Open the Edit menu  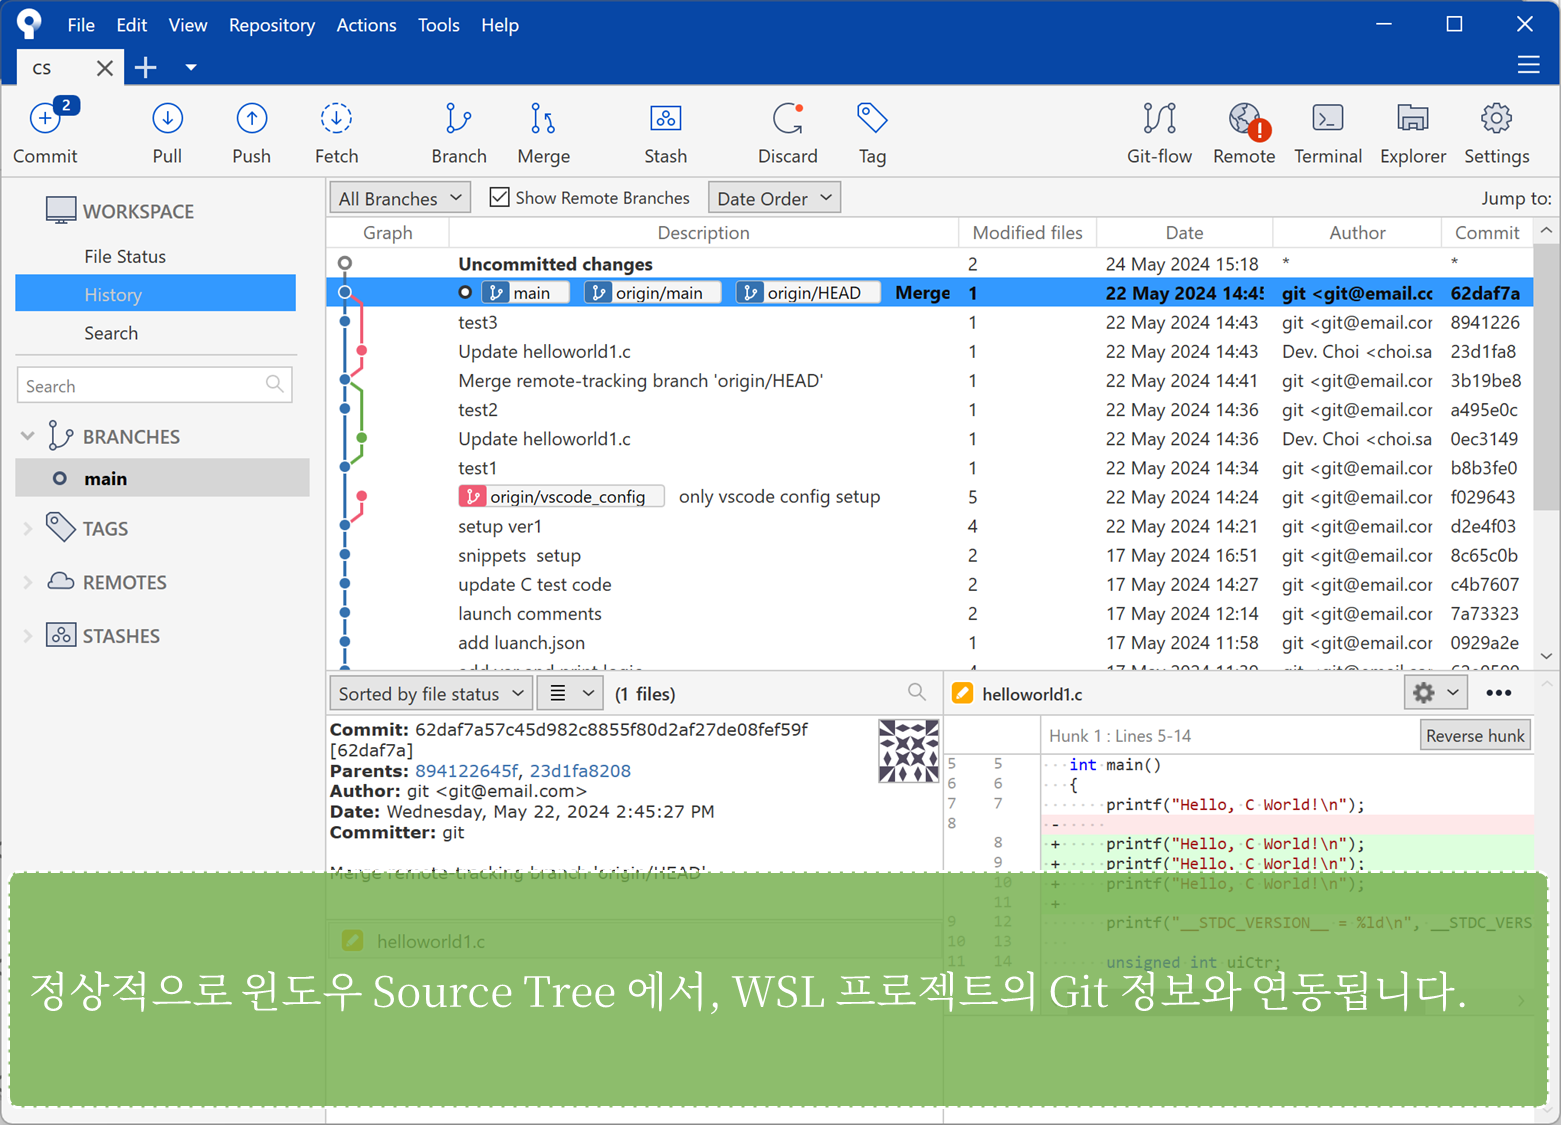point(131,25)
